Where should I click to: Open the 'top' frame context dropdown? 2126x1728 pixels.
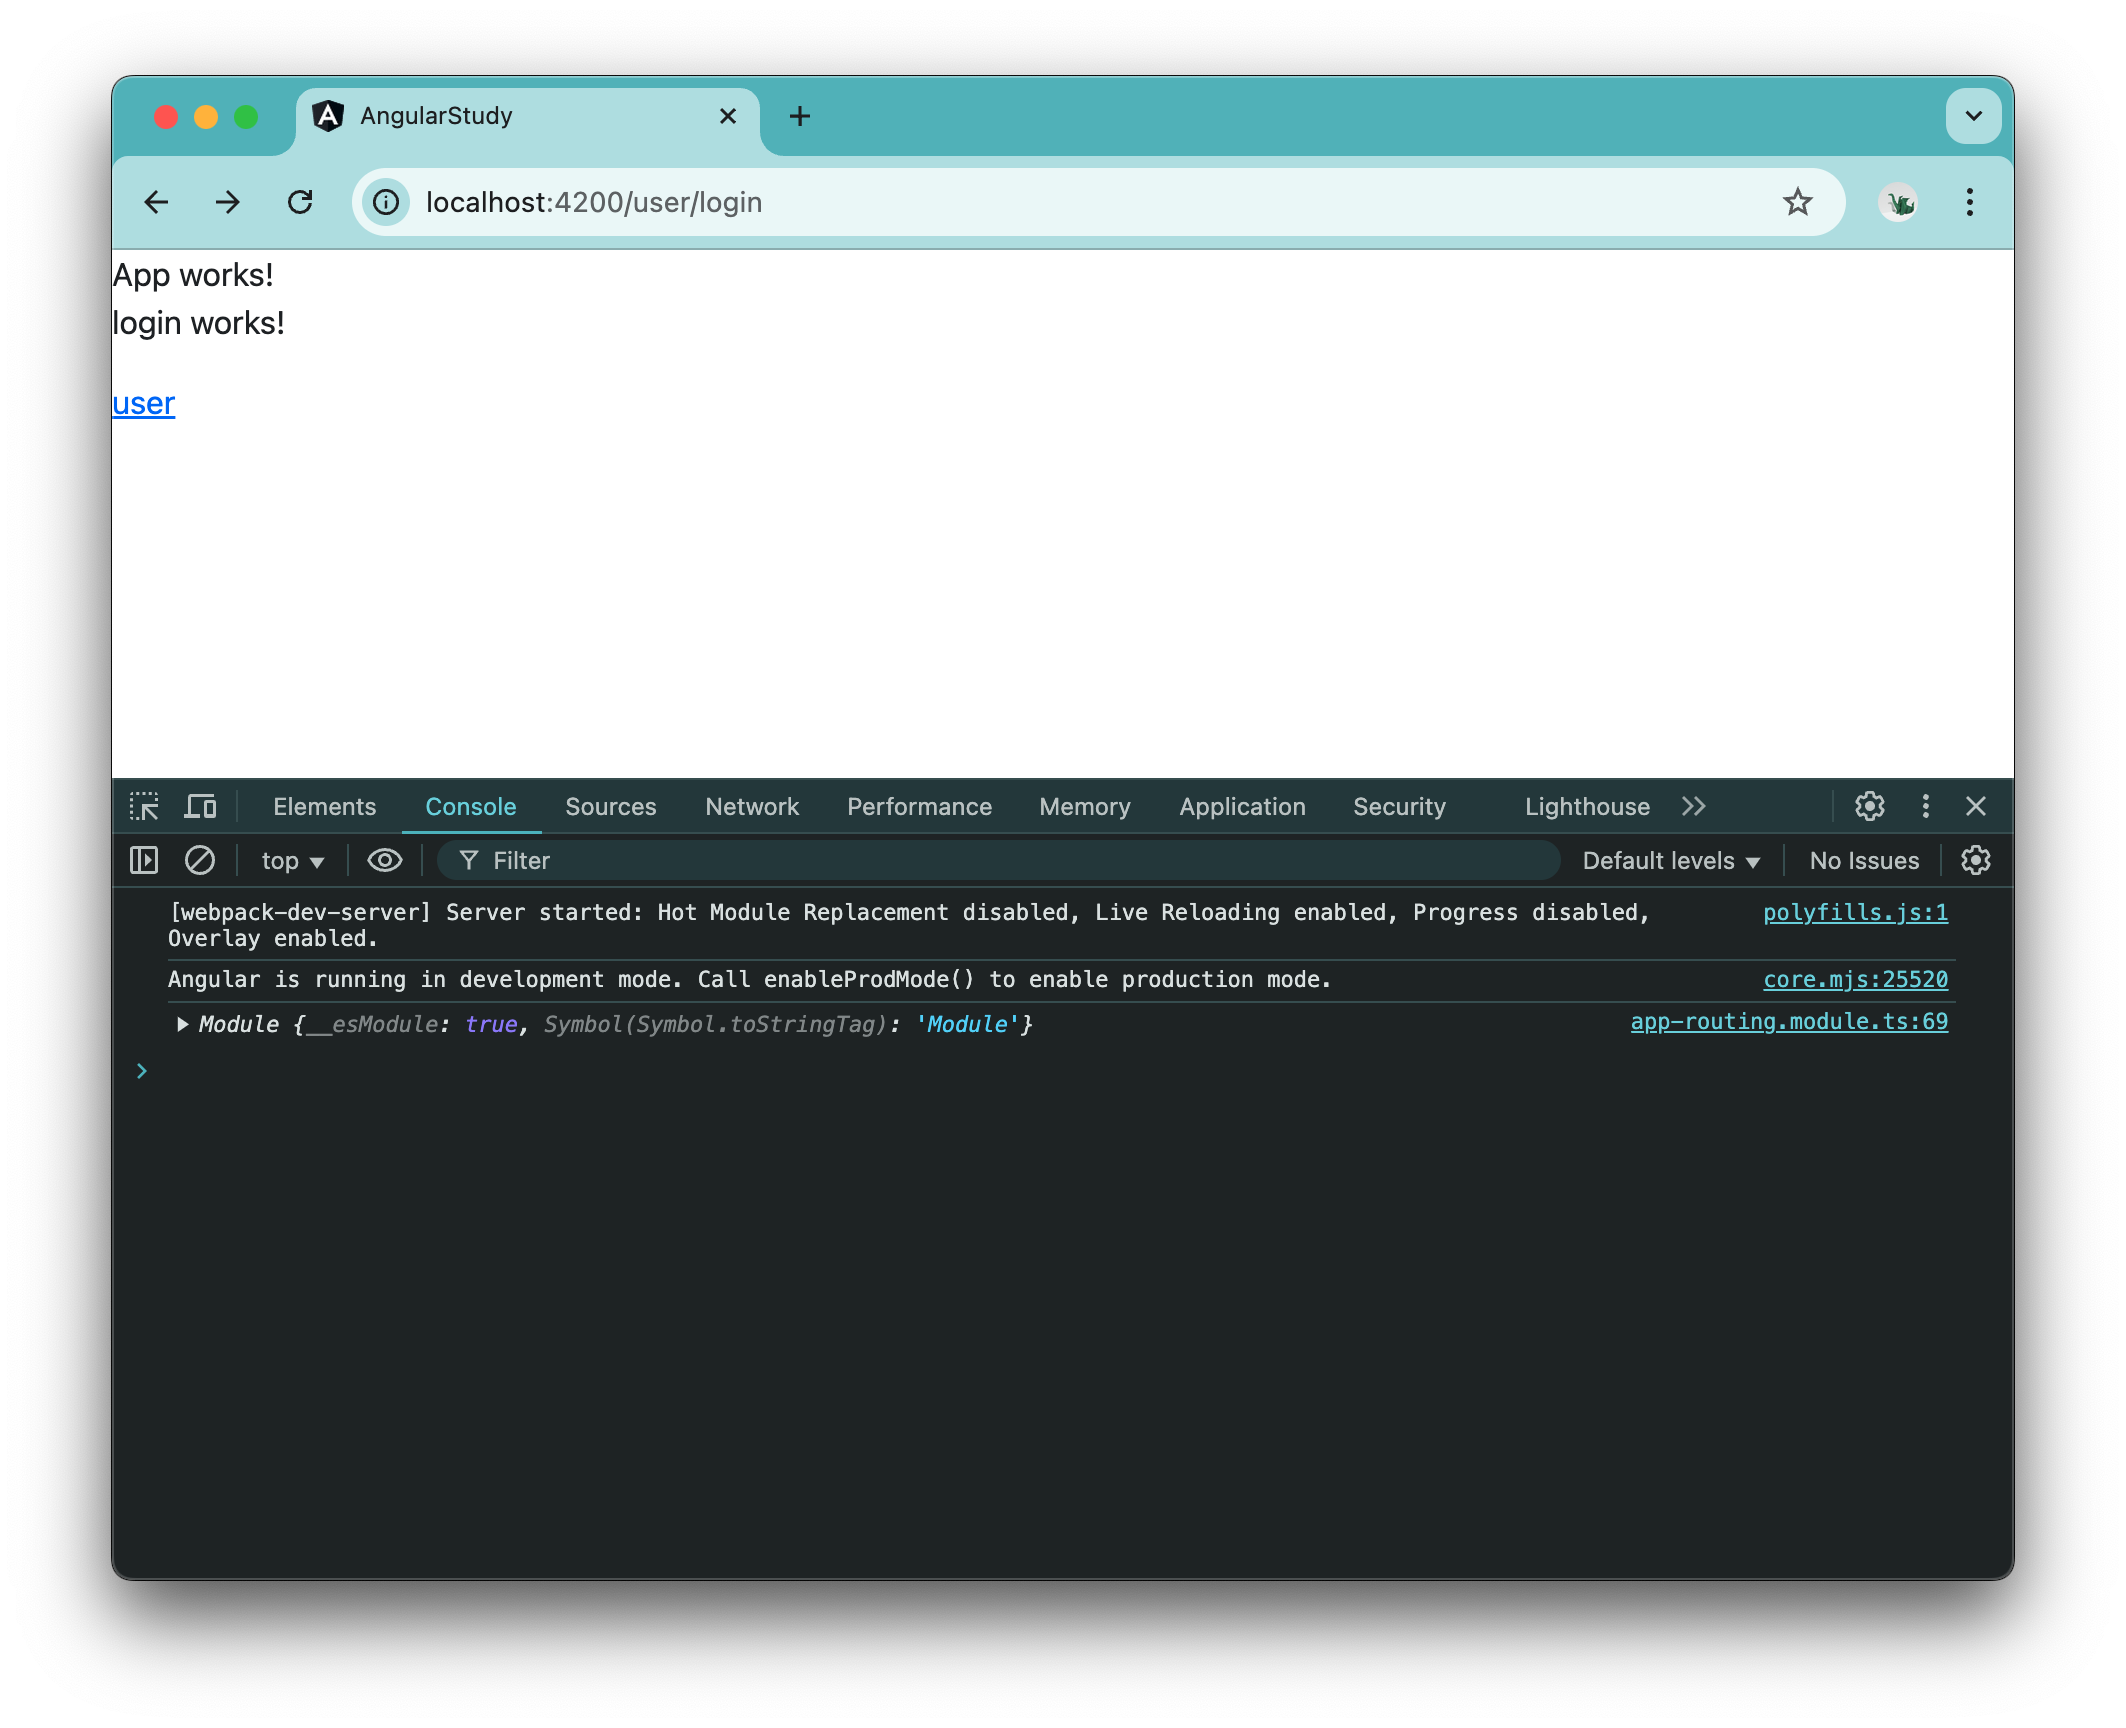[290, 860]
